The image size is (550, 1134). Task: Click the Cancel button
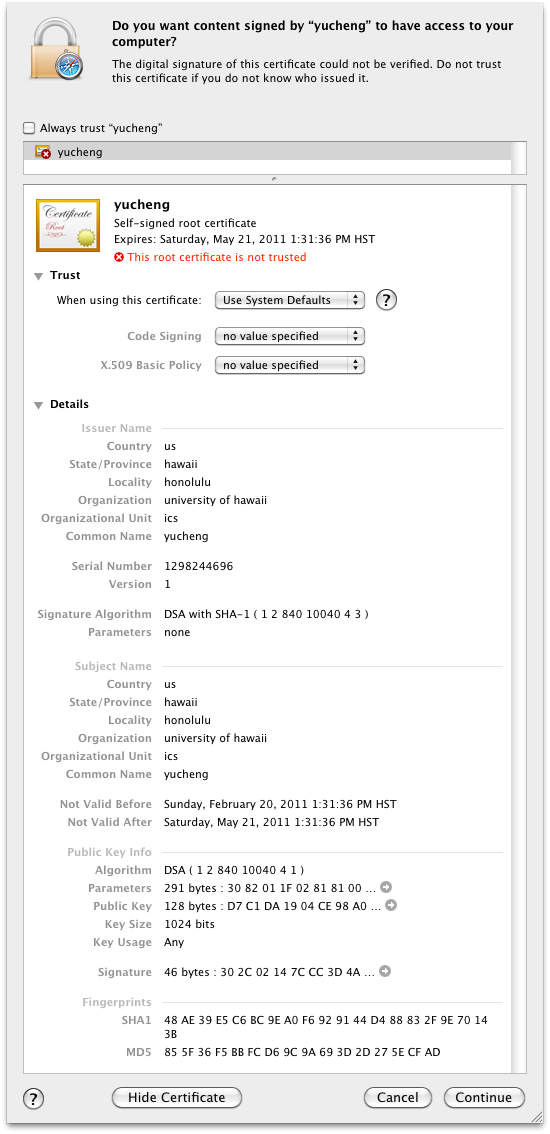397,1097
